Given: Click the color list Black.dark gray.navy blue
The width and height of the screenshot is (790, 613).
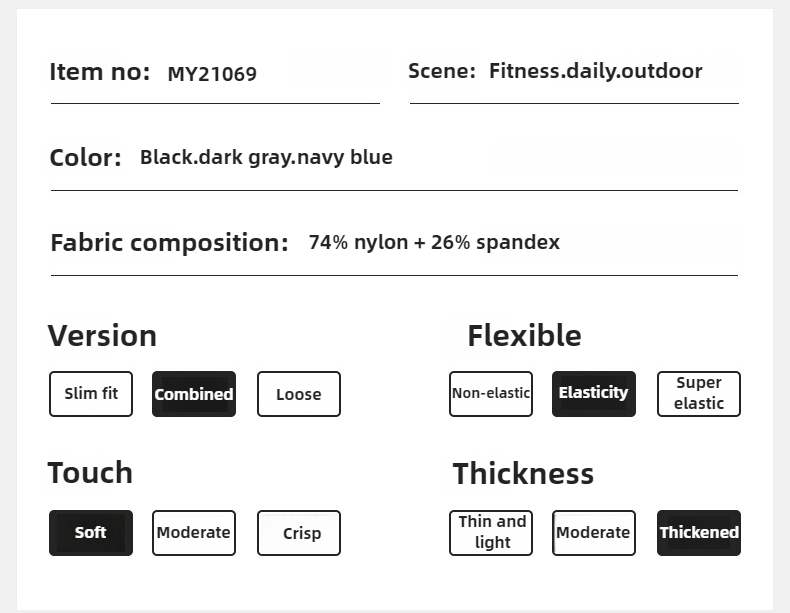Looking at the screenshot, I should tap(266, 157).
